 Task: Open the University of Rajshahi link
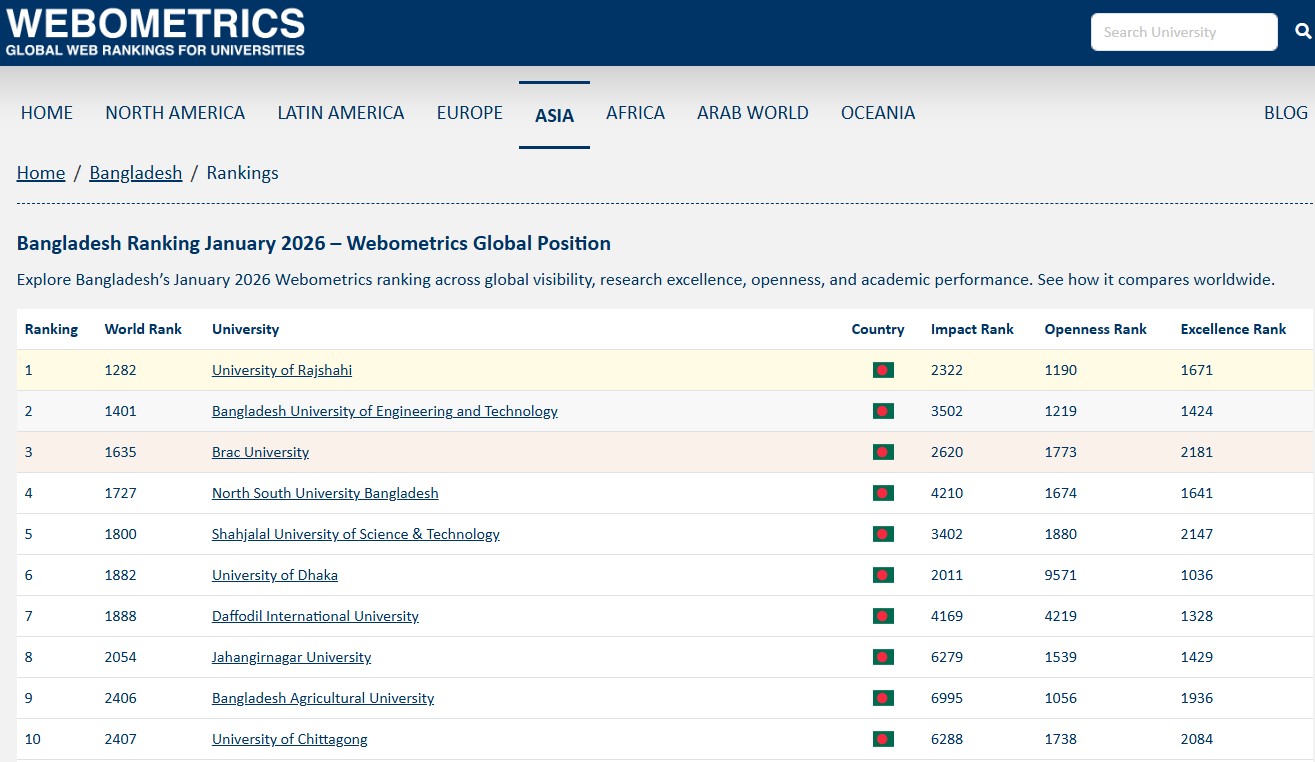[x=282, y=370]
